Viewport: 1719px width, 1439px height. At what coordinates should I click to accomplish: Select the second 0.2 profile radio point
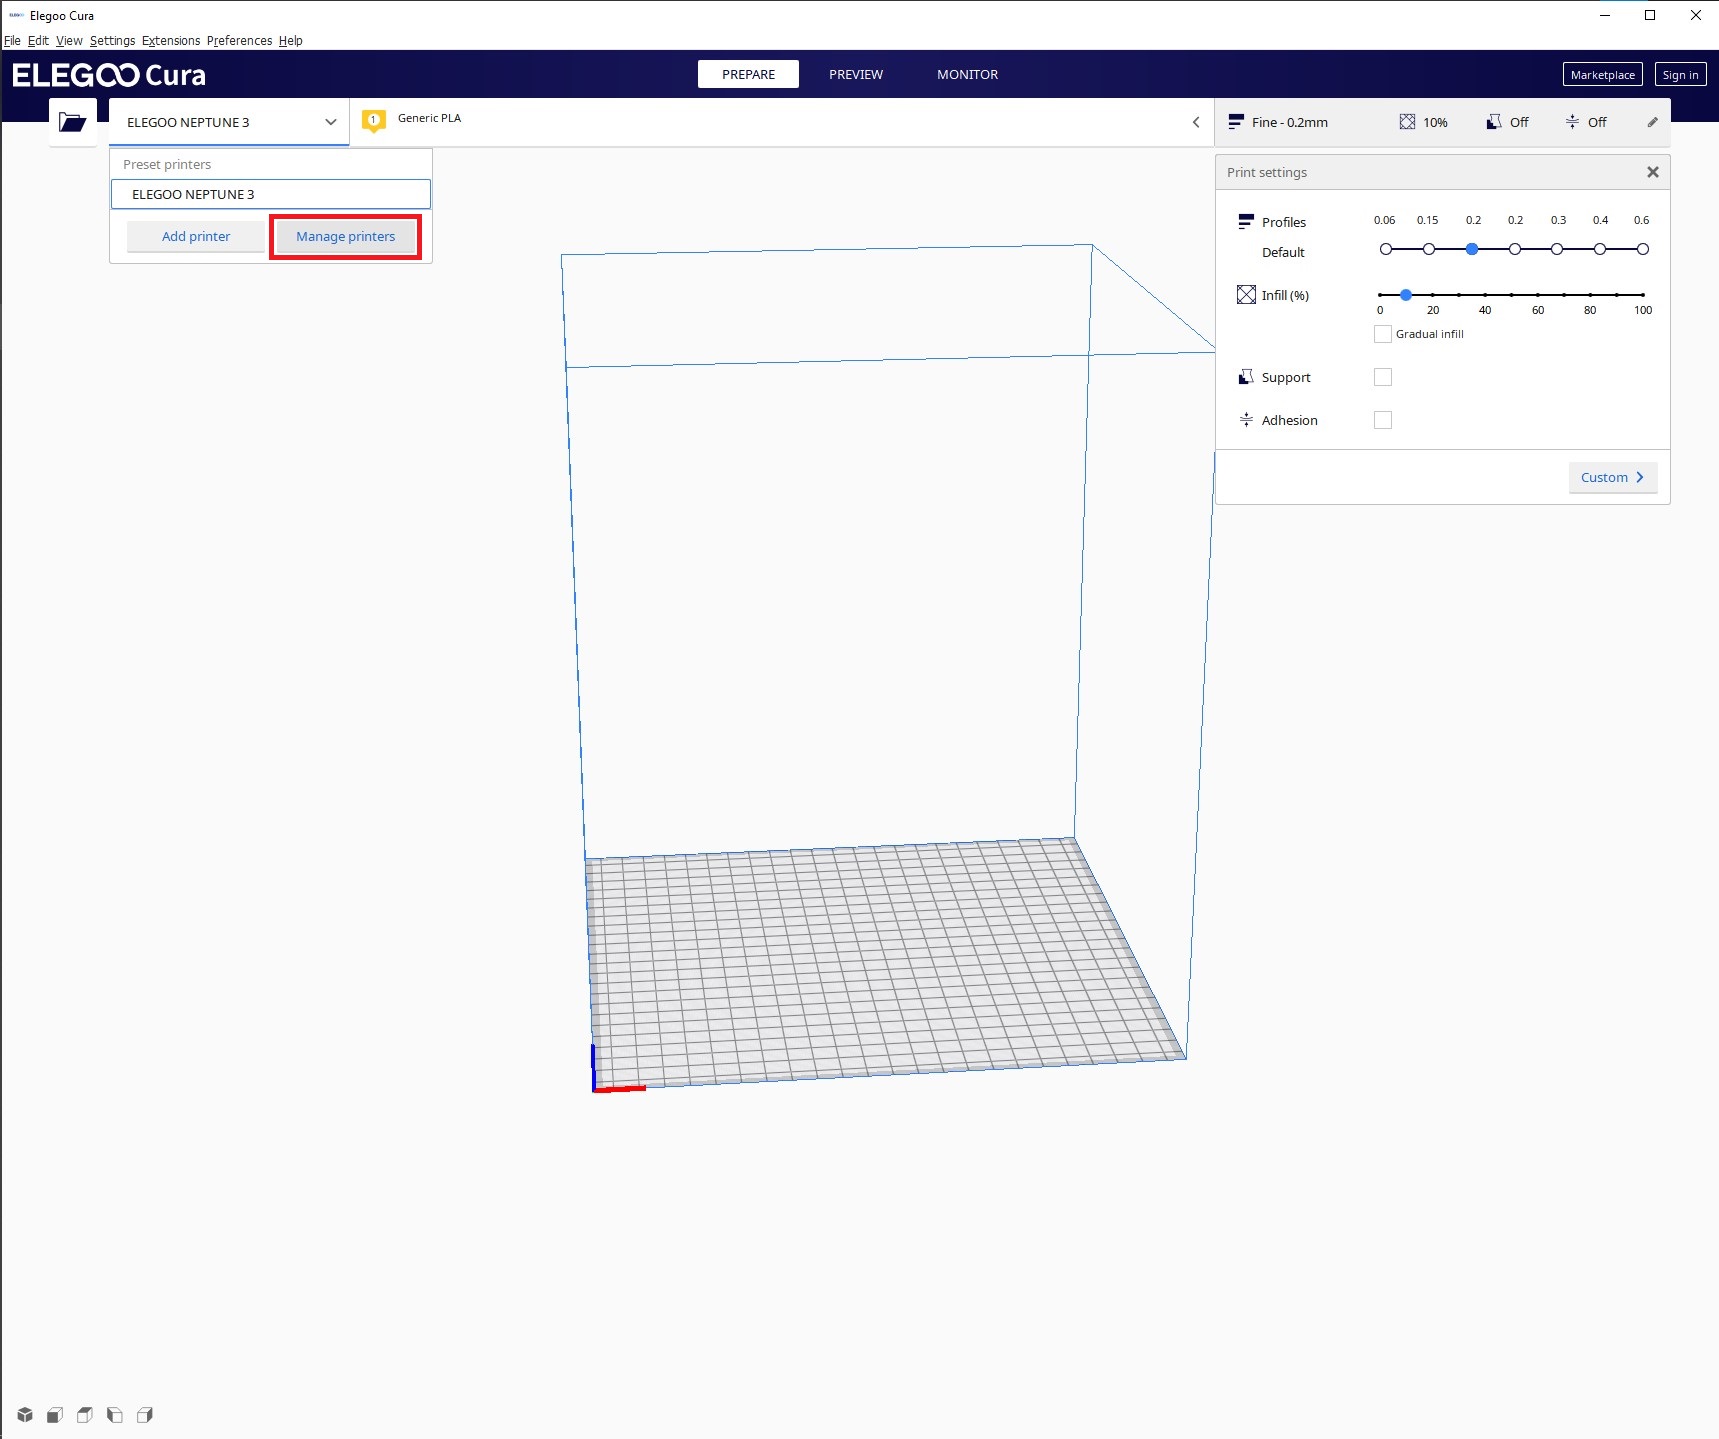[x=1515, y=249]
